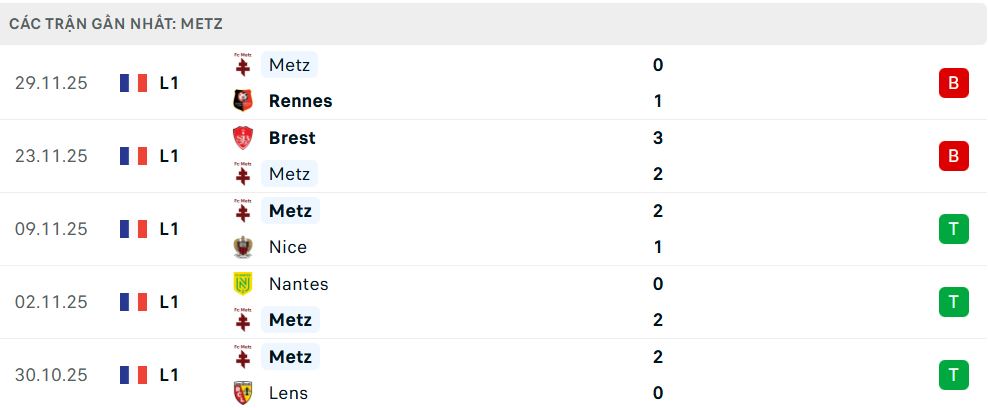Select the 23.11.25 match date

(x=51, y=156)
